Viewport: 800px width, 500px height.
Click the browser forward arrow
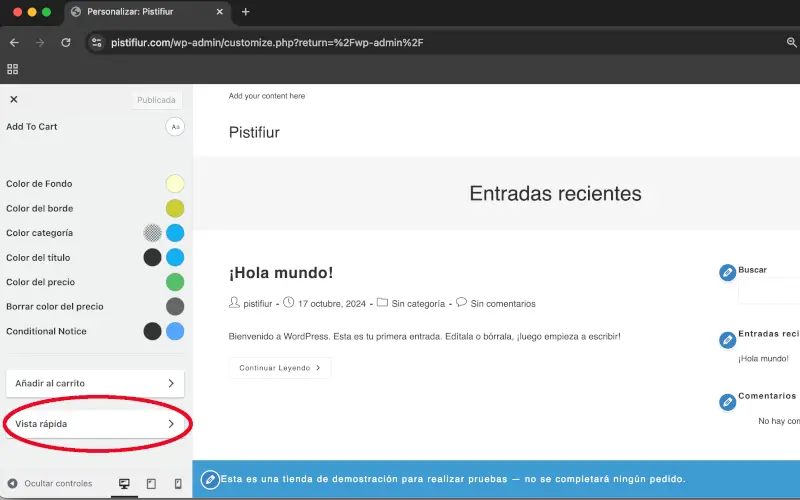[40, 42]
